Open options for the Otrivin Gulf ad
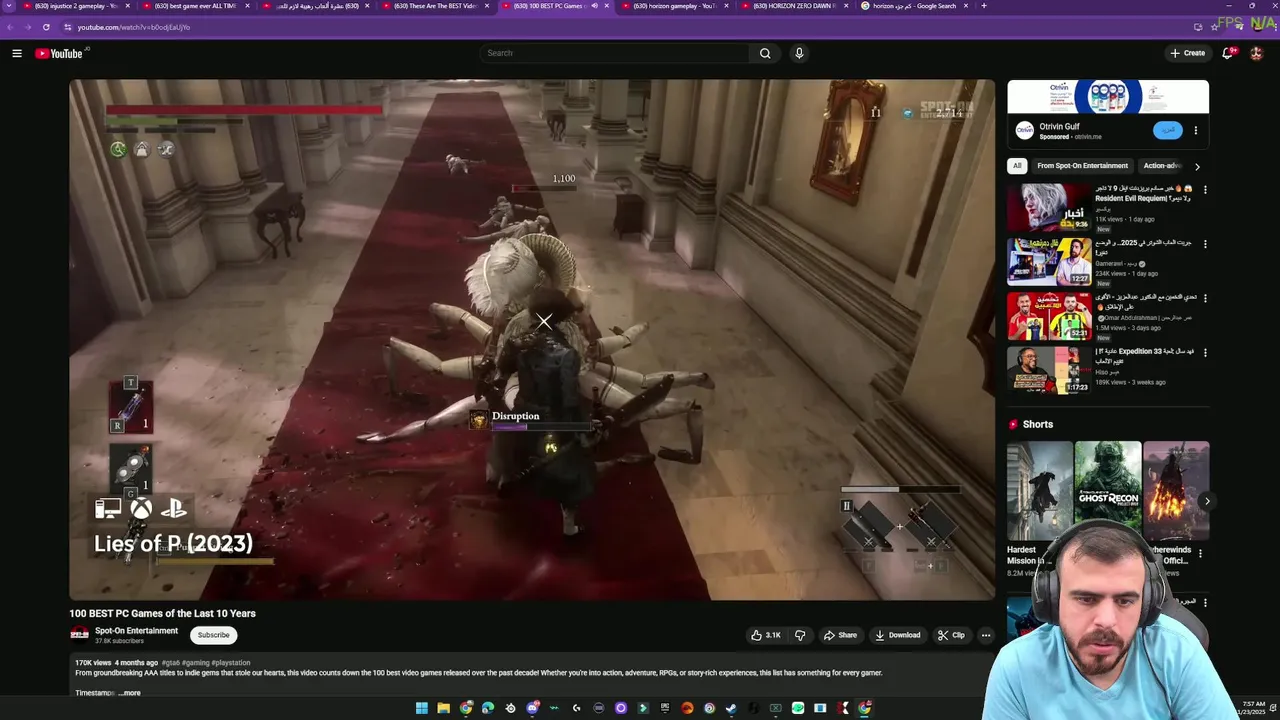 [x=1196, y=130]
